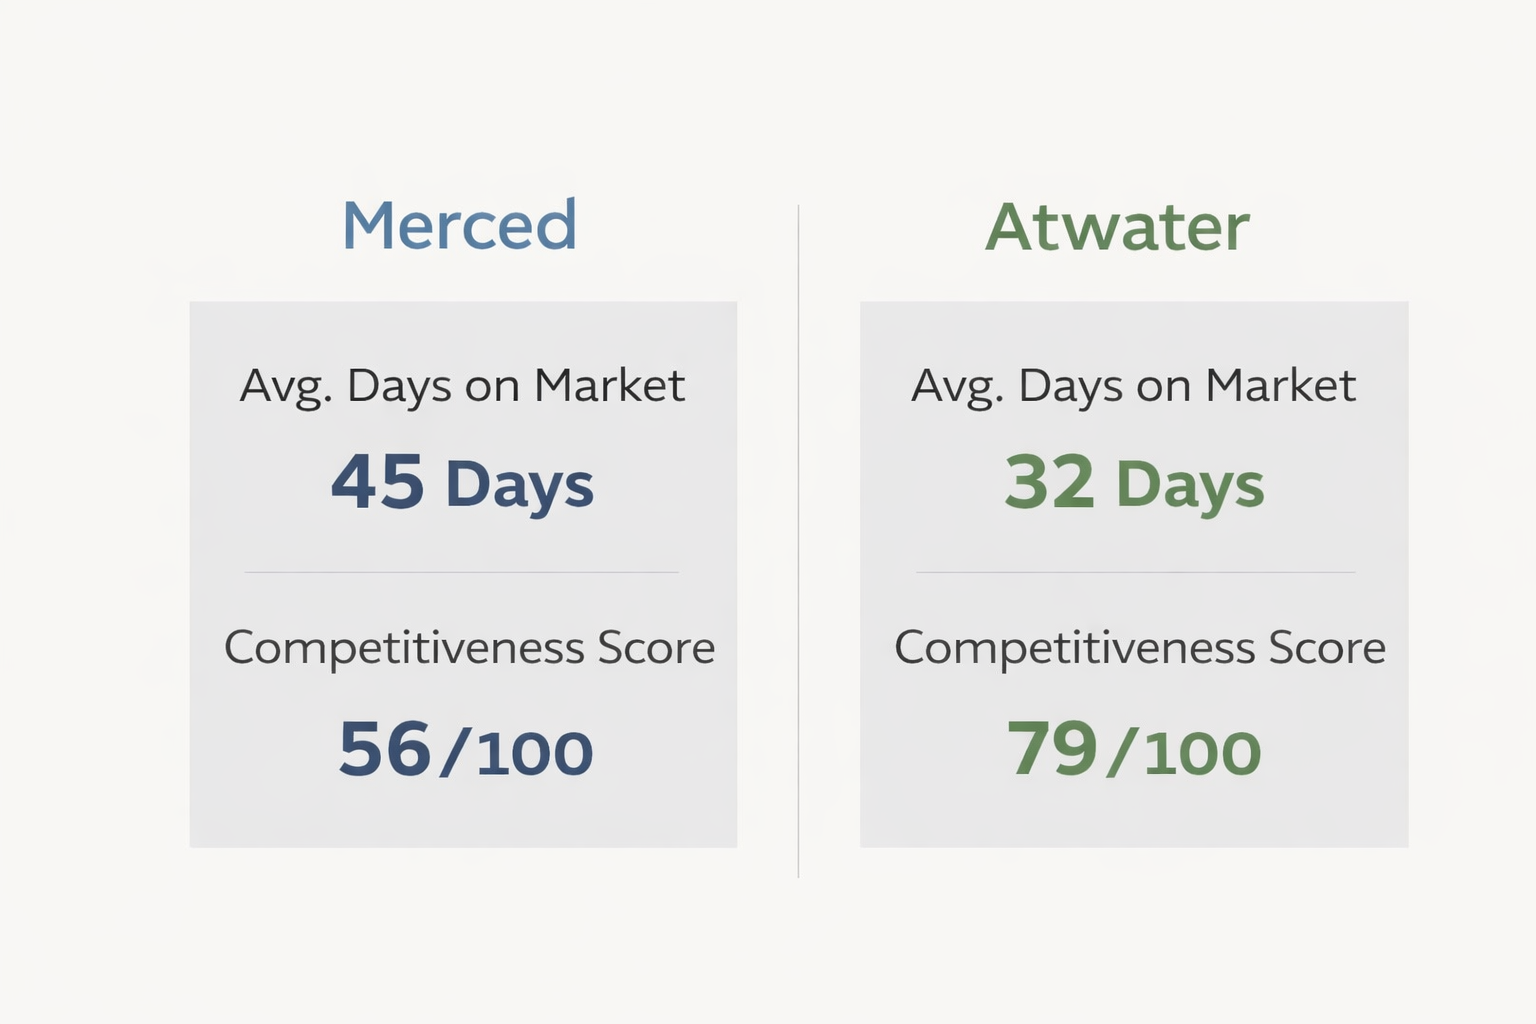This screenshot has height=1024, width=1536.
Task: Click Atwater's Competitiveness Score label
Action: click(x=1139, y=648)
